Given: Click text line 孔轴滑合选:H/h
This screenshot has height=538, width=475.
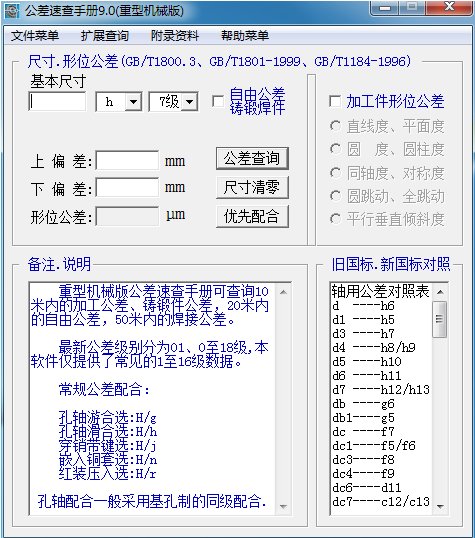Looking at the screenshot, I should pyautogui.click(x=108, y=432).
